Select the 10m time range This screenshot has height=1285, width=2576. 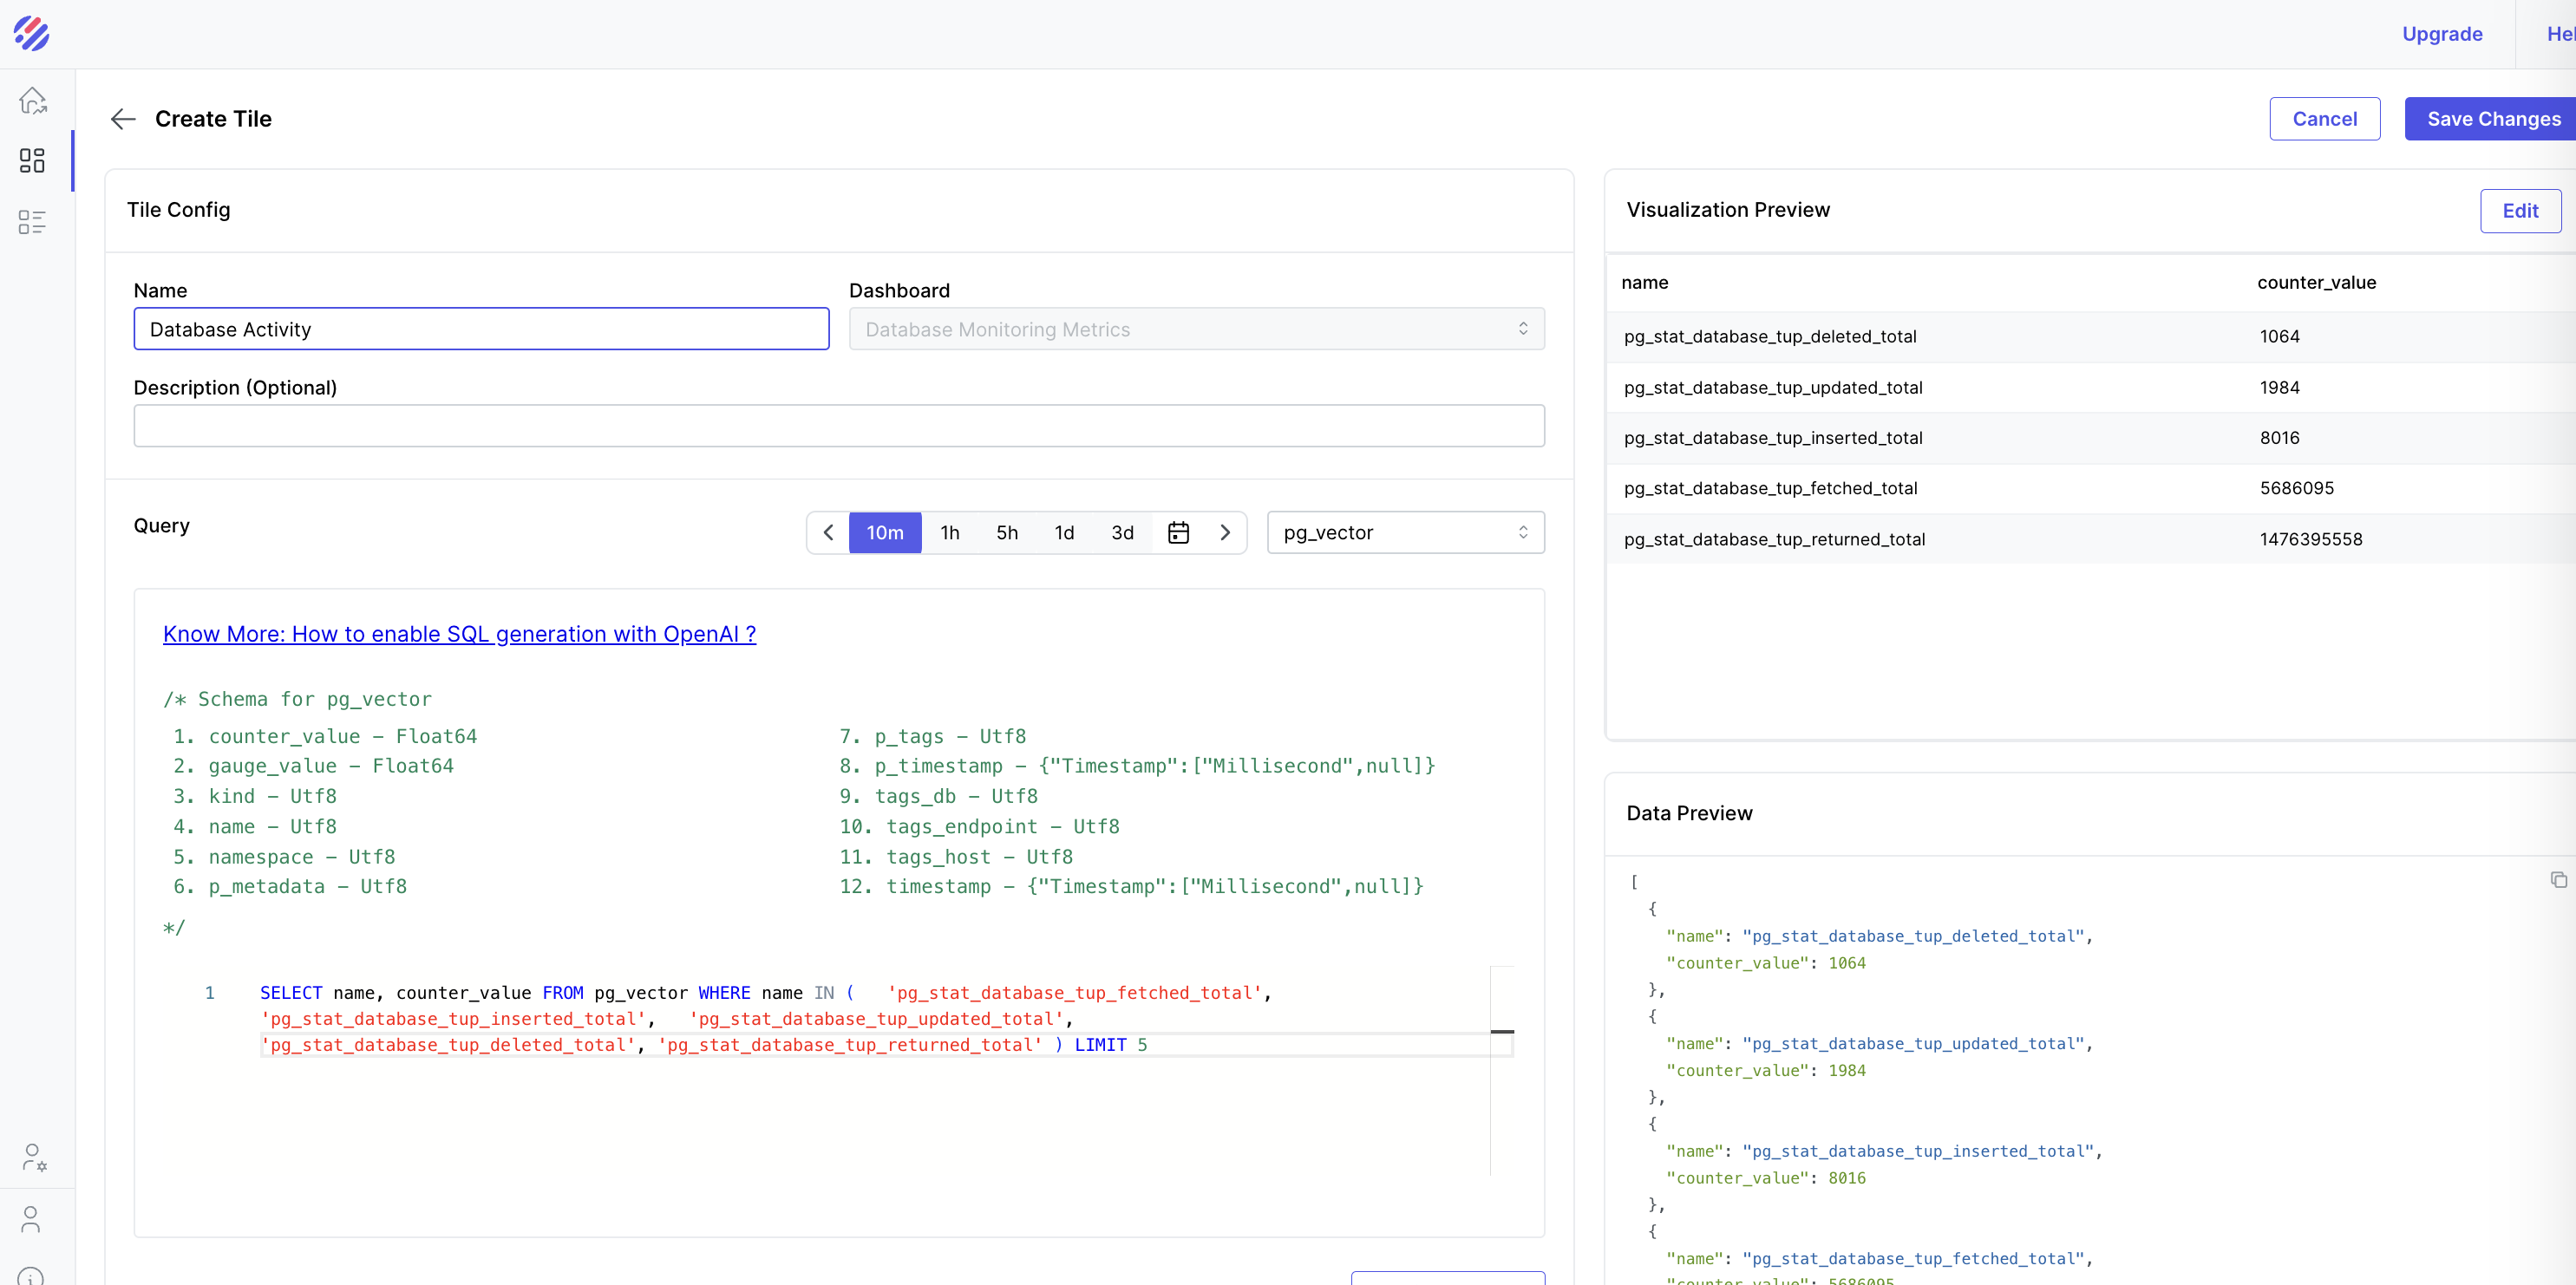(884, 532)
